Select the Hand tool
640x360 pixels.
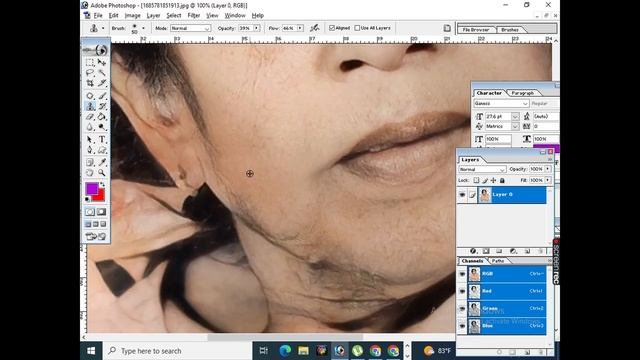[x=90, y=173]
